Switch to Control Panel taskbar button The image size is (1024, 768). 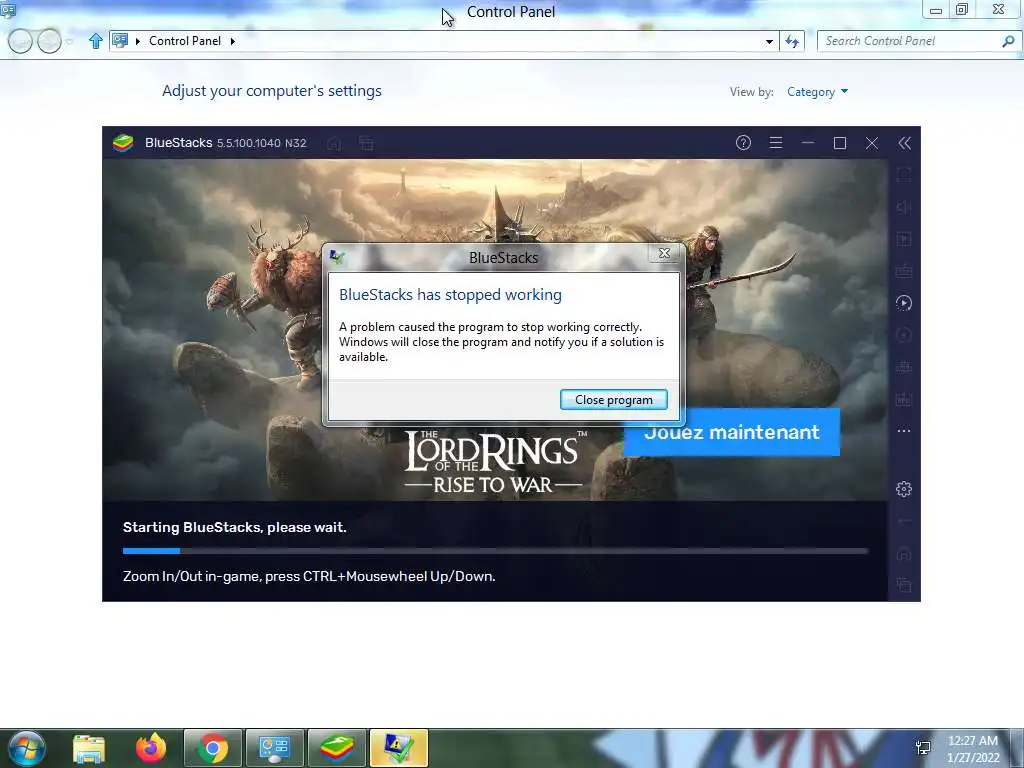pyautogui.click(x=274, y=748)
